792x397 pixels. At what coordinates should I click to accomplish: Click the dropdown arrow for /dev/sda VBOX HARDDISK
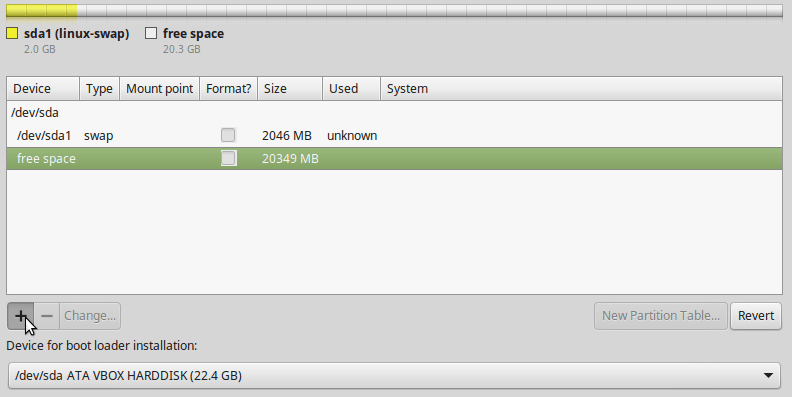tap(768, 376)
